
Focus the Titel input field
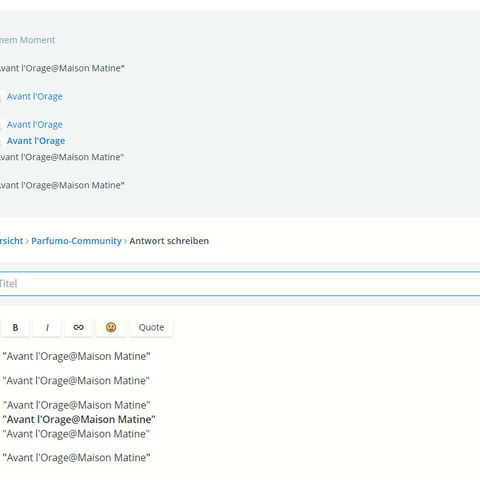coord(240,284)
